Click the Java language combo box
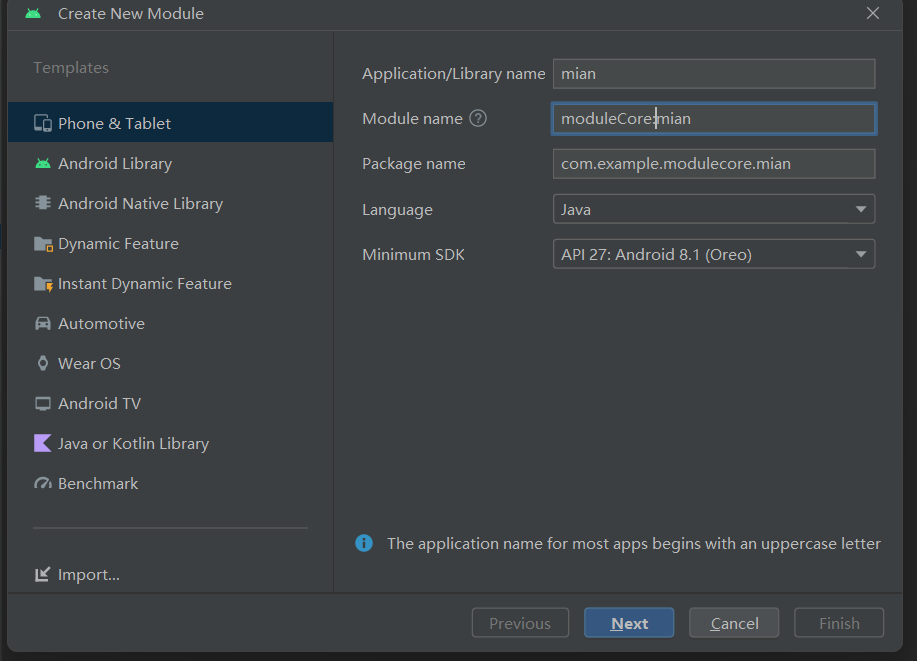The height and width of the screenshot is (661, 917). point(714,209)
